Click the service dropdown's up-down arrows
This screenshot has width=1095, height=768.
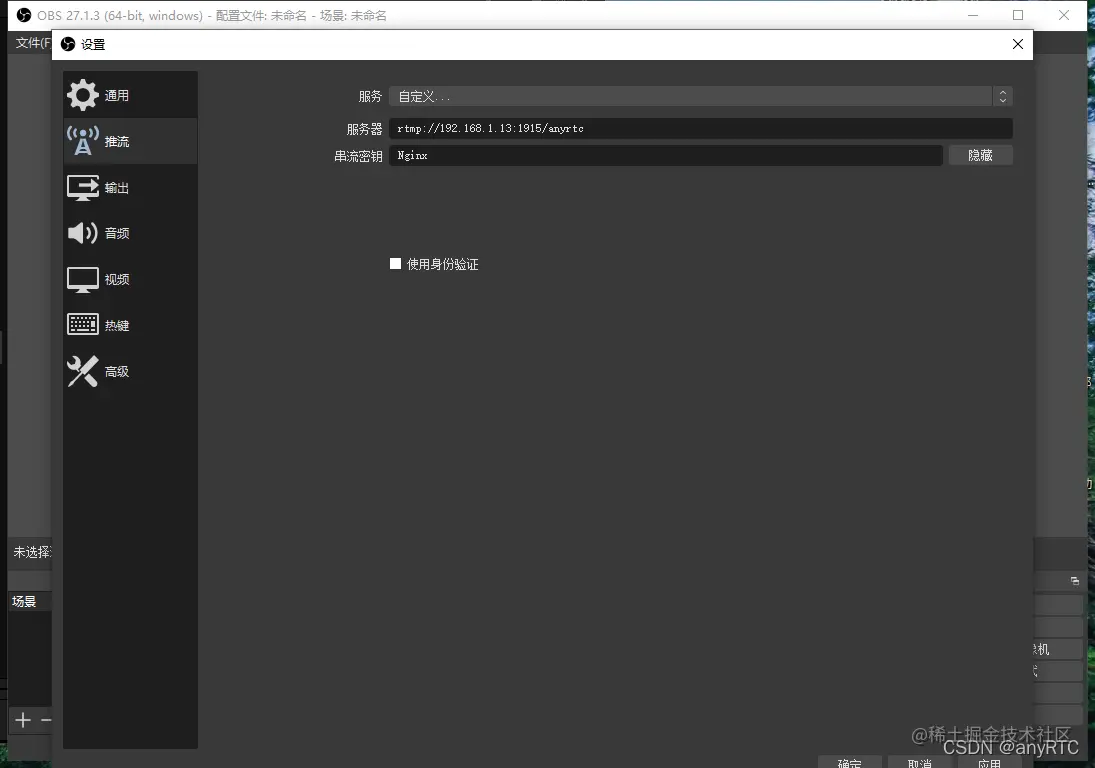pos(1003,96)
